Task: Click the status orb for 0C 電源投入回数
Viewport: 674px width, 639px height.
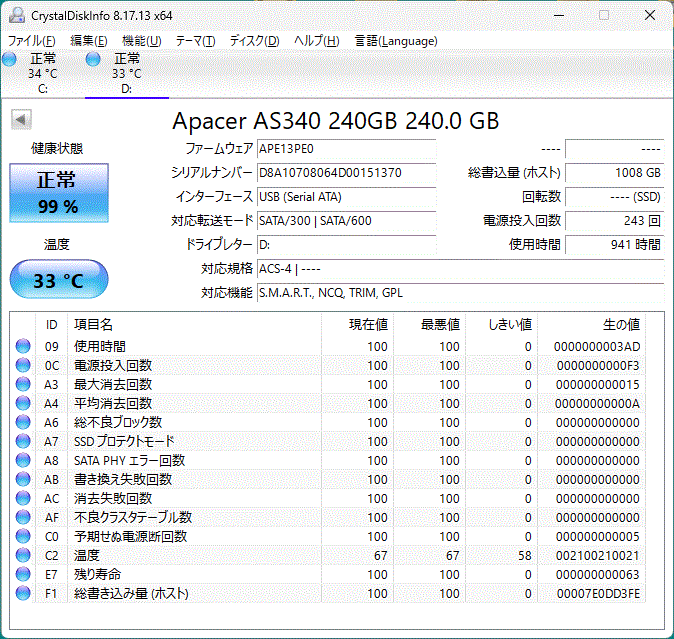Action: coord(23,365)
